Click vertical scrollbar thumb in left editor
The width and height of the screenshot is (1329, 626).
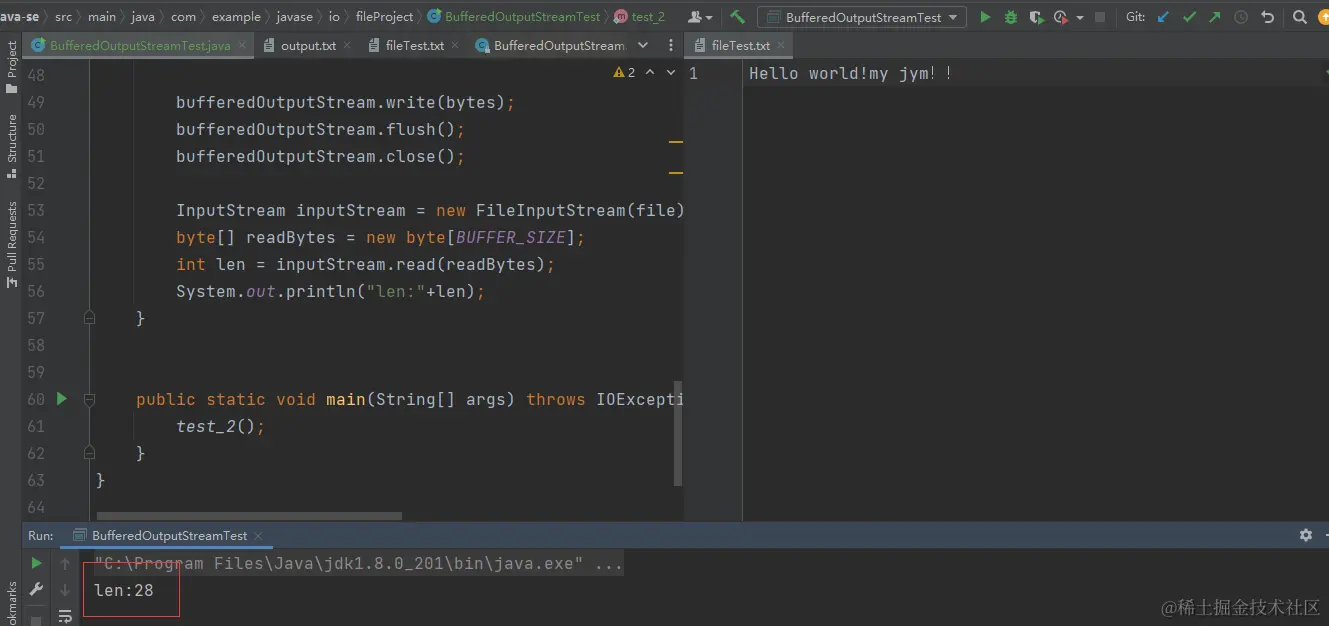(x=678, y=433)
